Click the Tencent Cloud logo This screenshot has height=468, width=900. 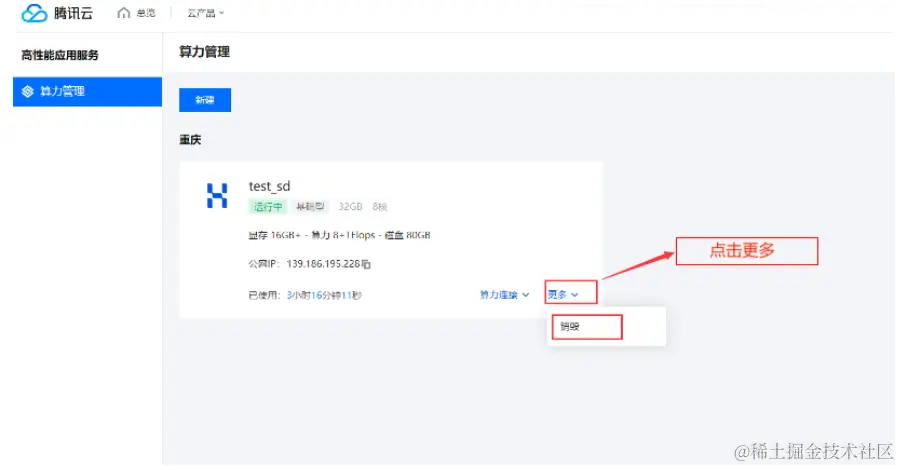[x=56, y=13]
